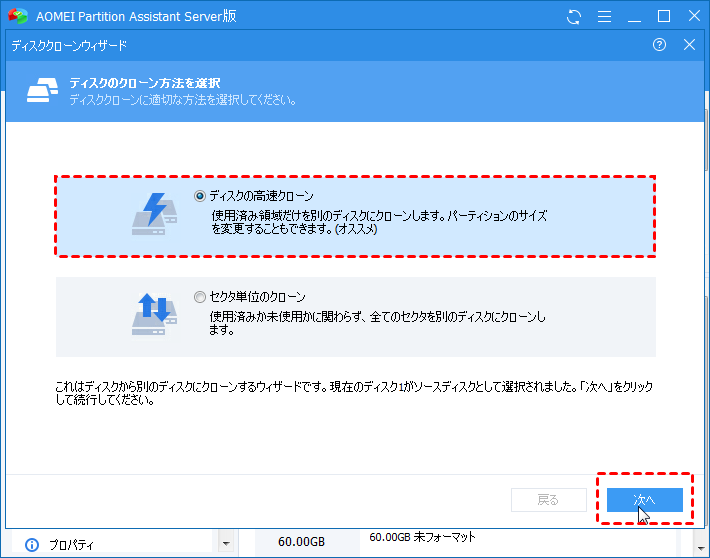Click the AOMEI application logo icon
The image size is (710, 558).
[x=18, y=16]
